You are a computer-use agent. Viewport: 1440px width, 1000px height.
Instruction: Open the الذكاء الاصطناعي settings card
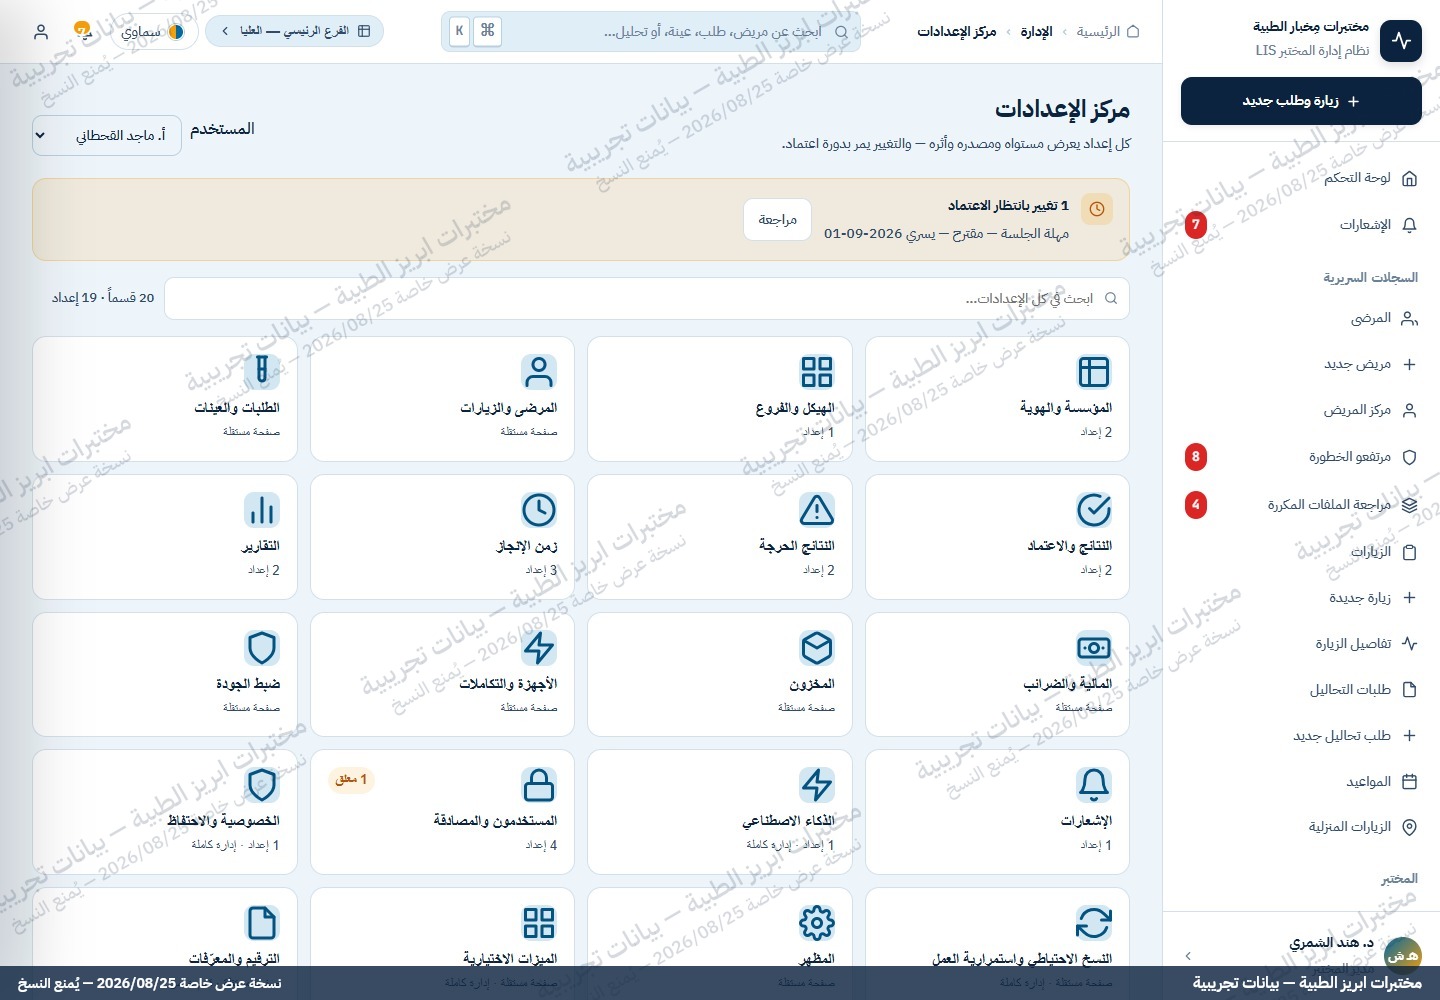click(x=720, y=812)
